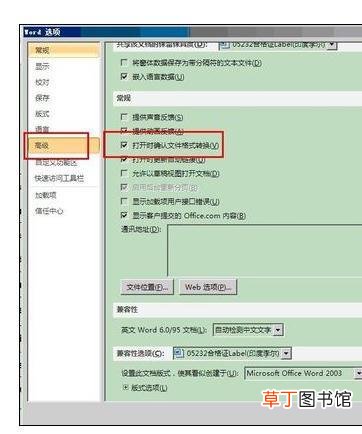The height and width of the screenshot is (434, 362).
Task: Expand the 英文 Word 6.0/95 文档 dropdown
Action: click(x=278, y=330)
